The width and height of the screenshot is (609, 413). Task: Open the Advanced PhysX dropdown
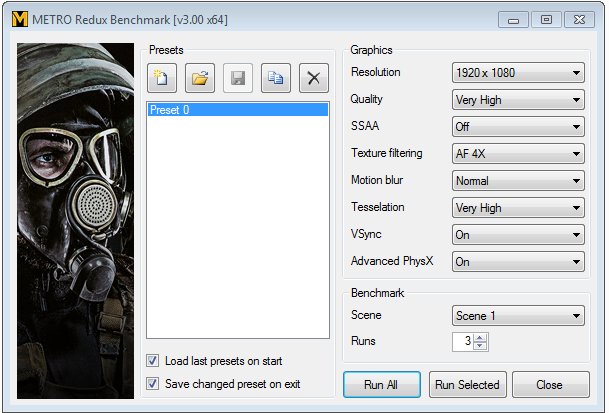518,262
